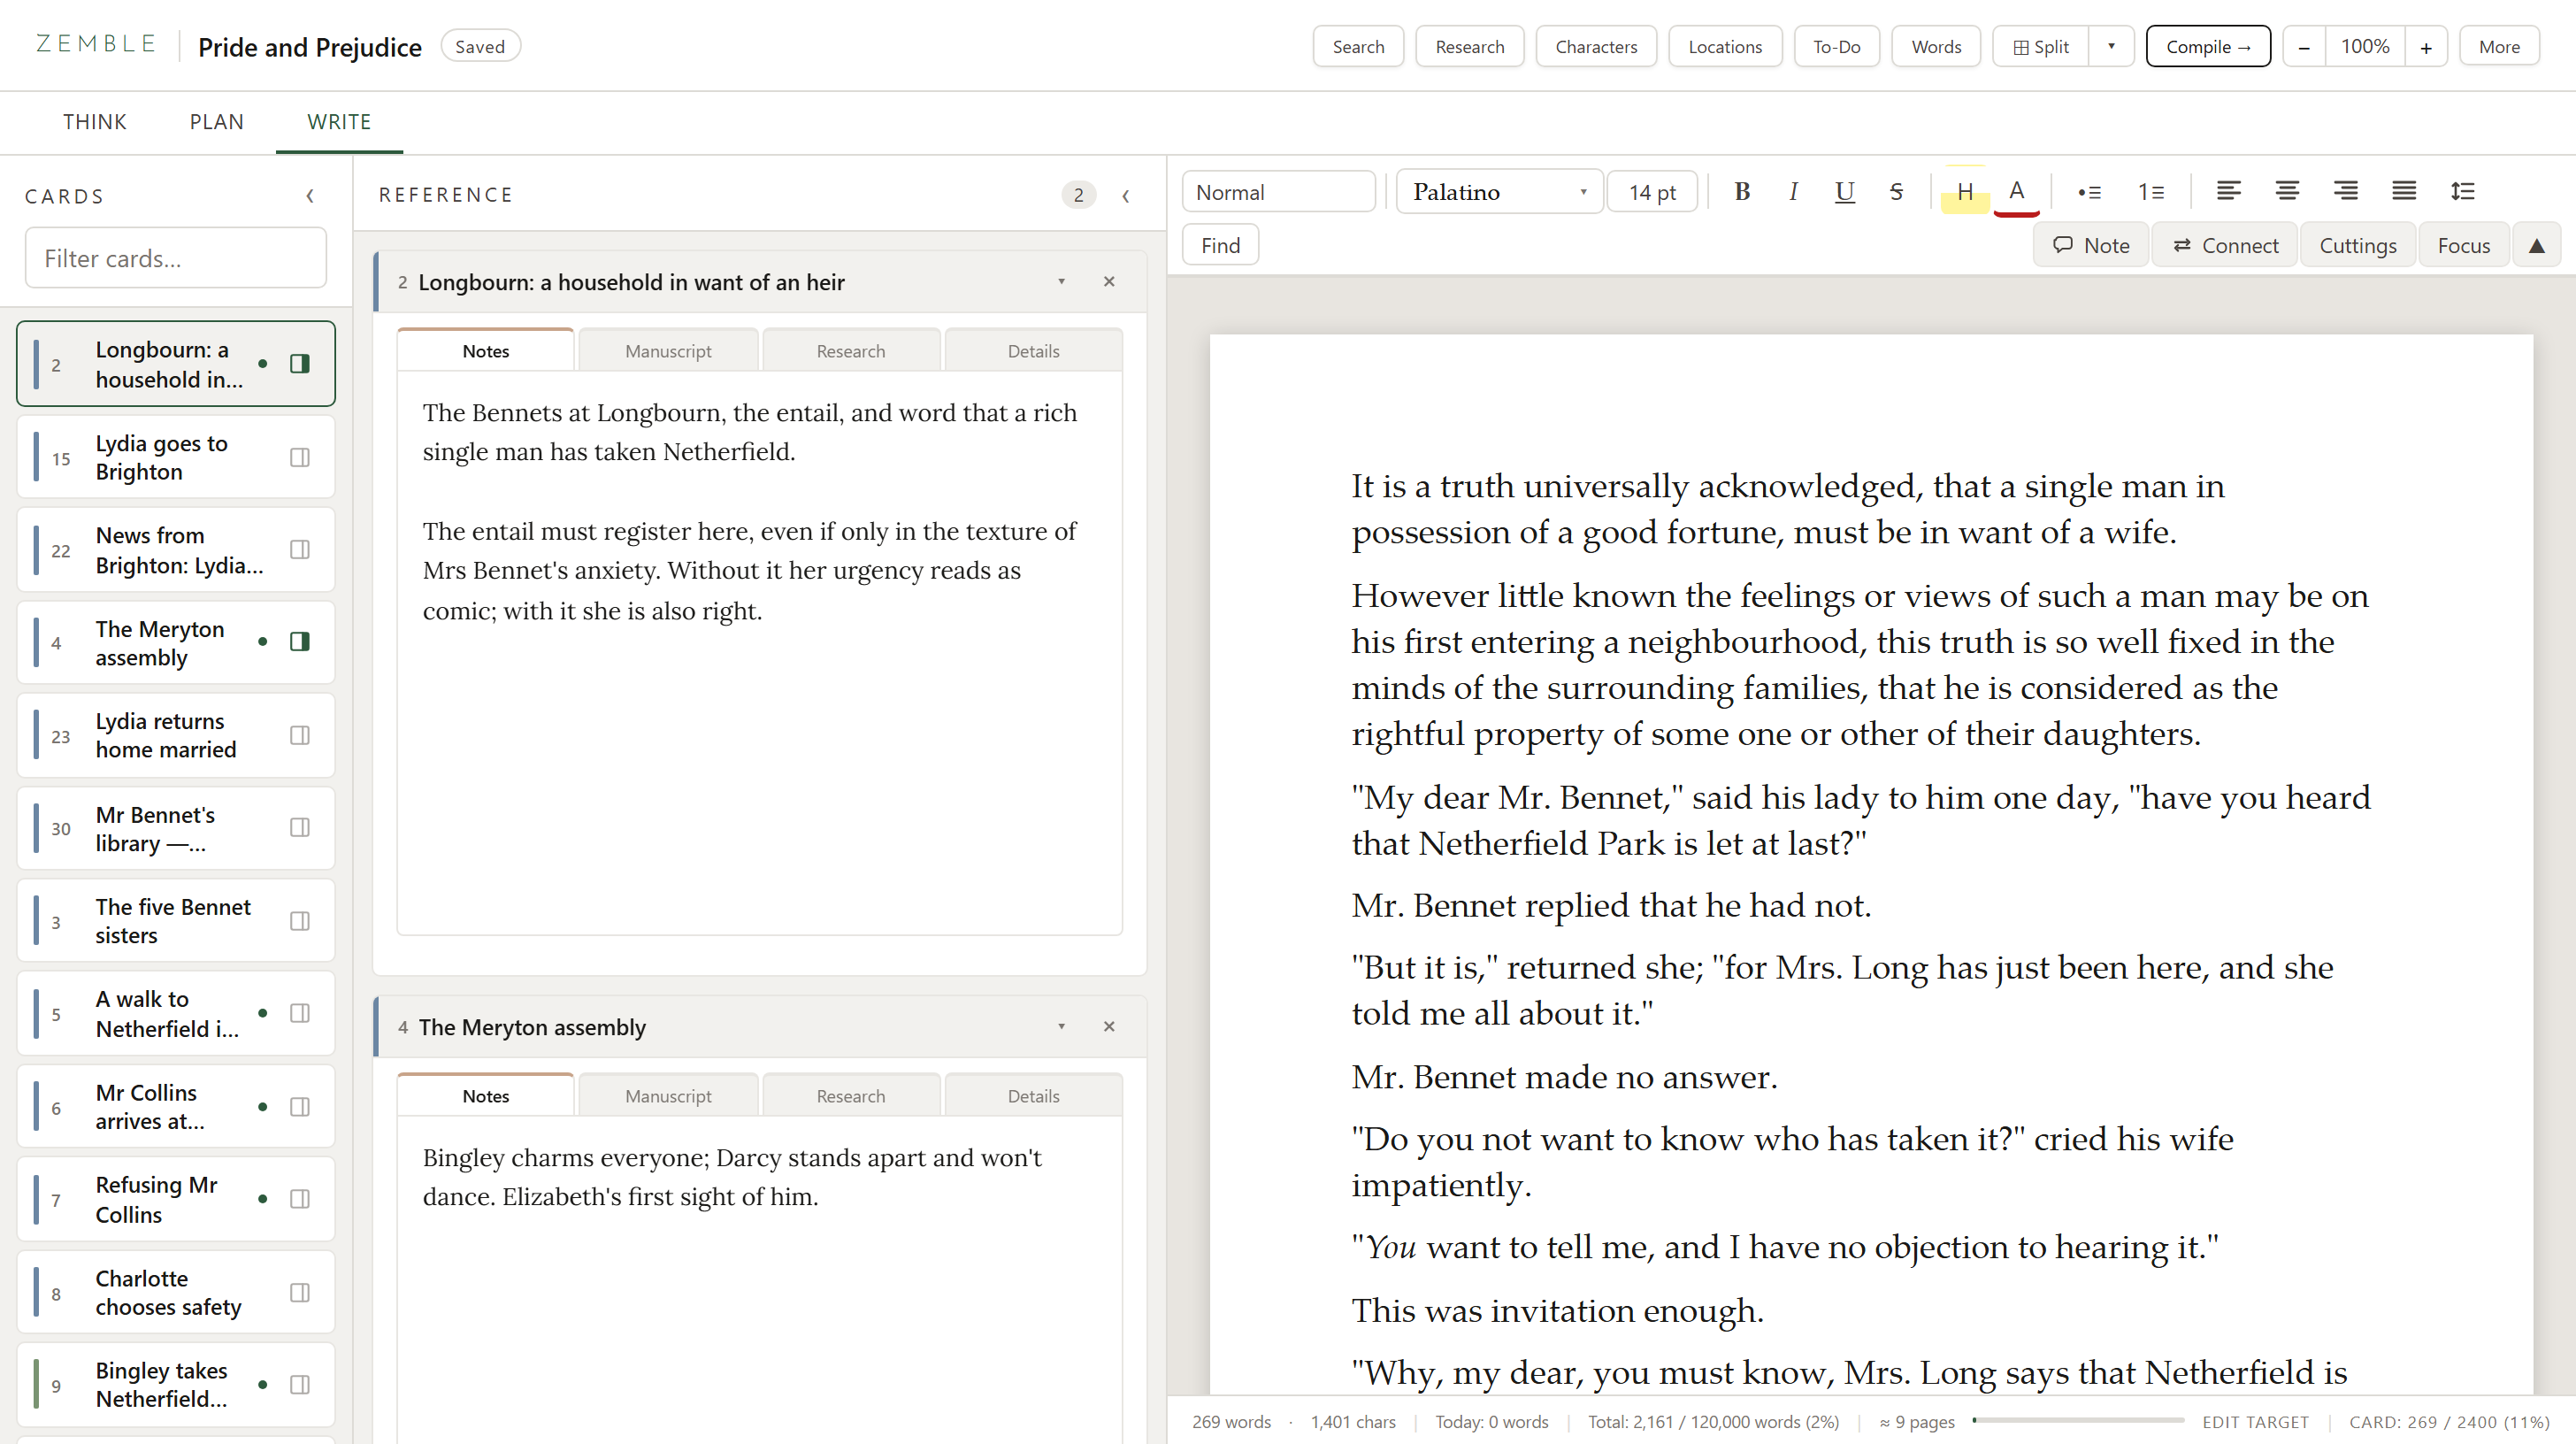This screenshot has width=2576, height=1444.
Task: Open the Compile dialog
Action: tap(2208, 46)
